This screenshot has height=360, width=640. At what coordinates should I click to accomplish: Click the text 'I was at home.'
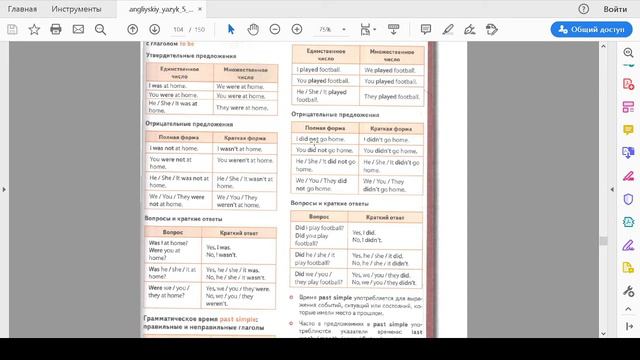[168, 86]
